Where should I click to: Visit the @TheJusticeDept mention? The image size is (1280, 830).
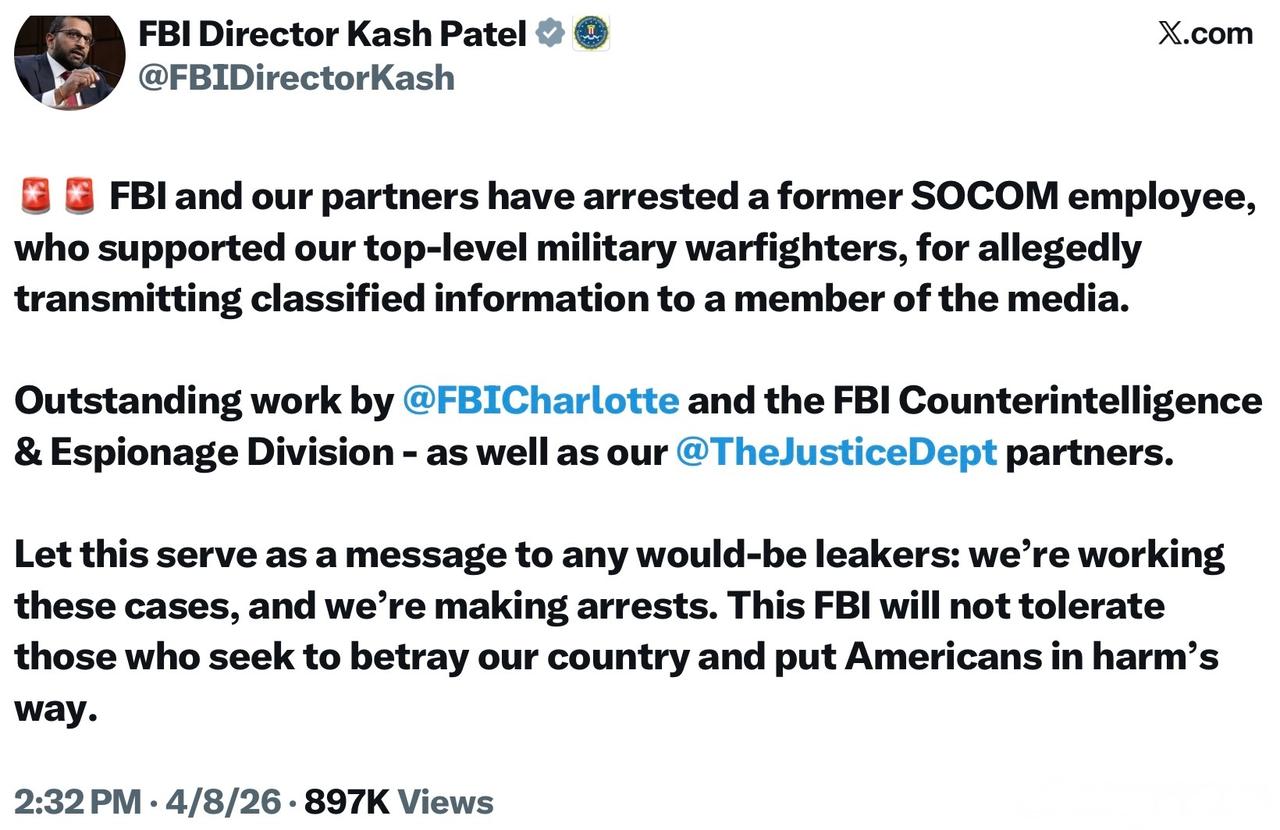[836, 452]
